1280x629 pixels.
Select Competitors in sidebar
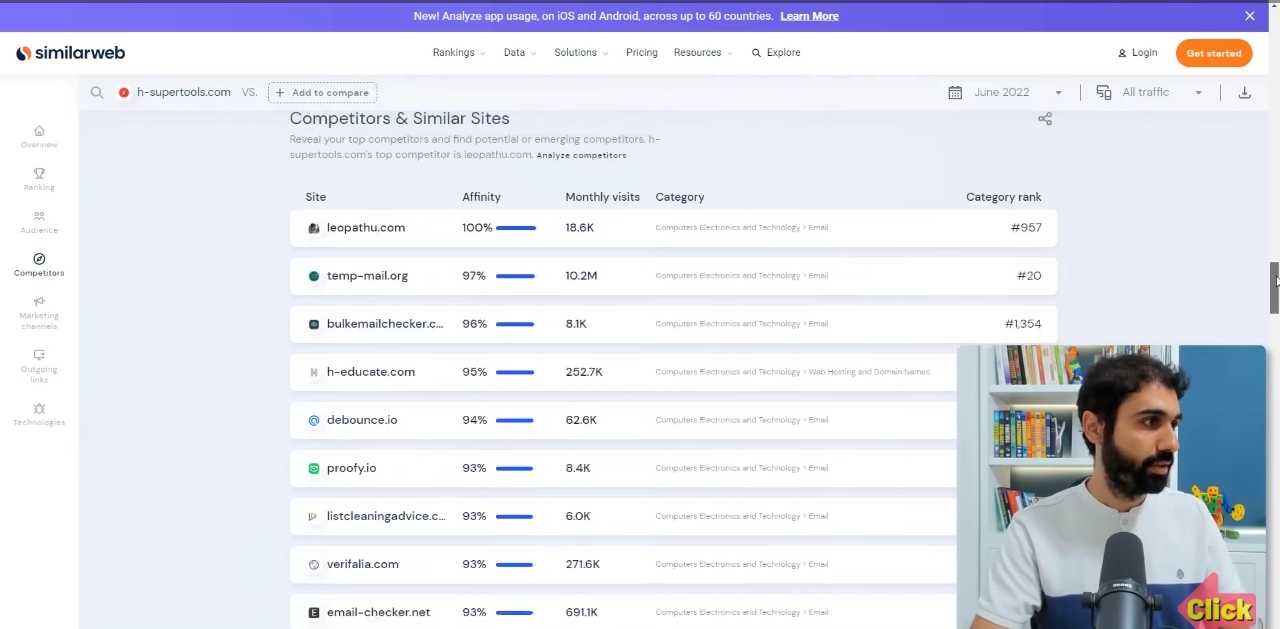pos(39,265)
